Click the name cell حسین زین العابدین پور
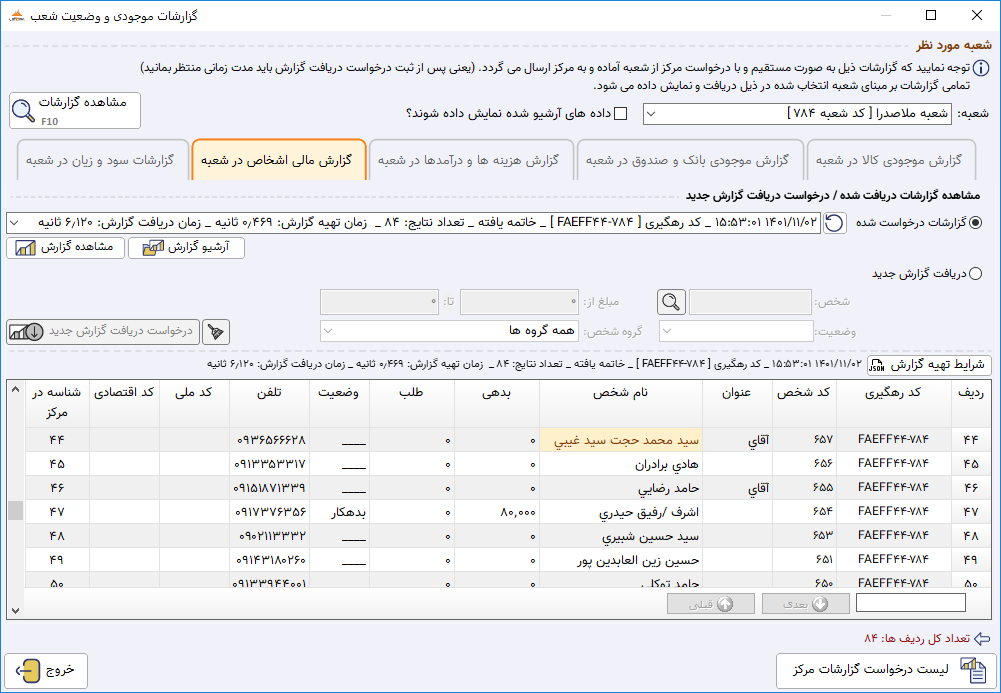The width and height of the screenshot is (1001, 693). 621,560
